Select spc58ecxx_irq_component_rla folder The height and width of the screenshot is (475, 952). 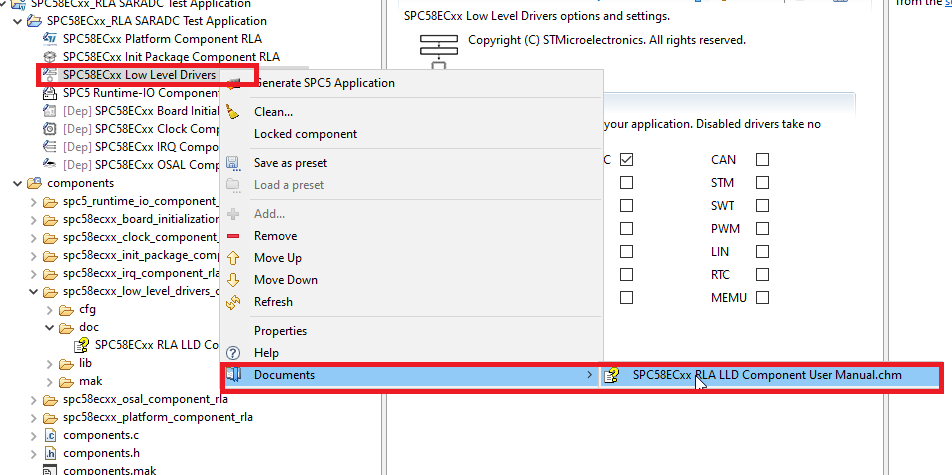pos(141,273)
